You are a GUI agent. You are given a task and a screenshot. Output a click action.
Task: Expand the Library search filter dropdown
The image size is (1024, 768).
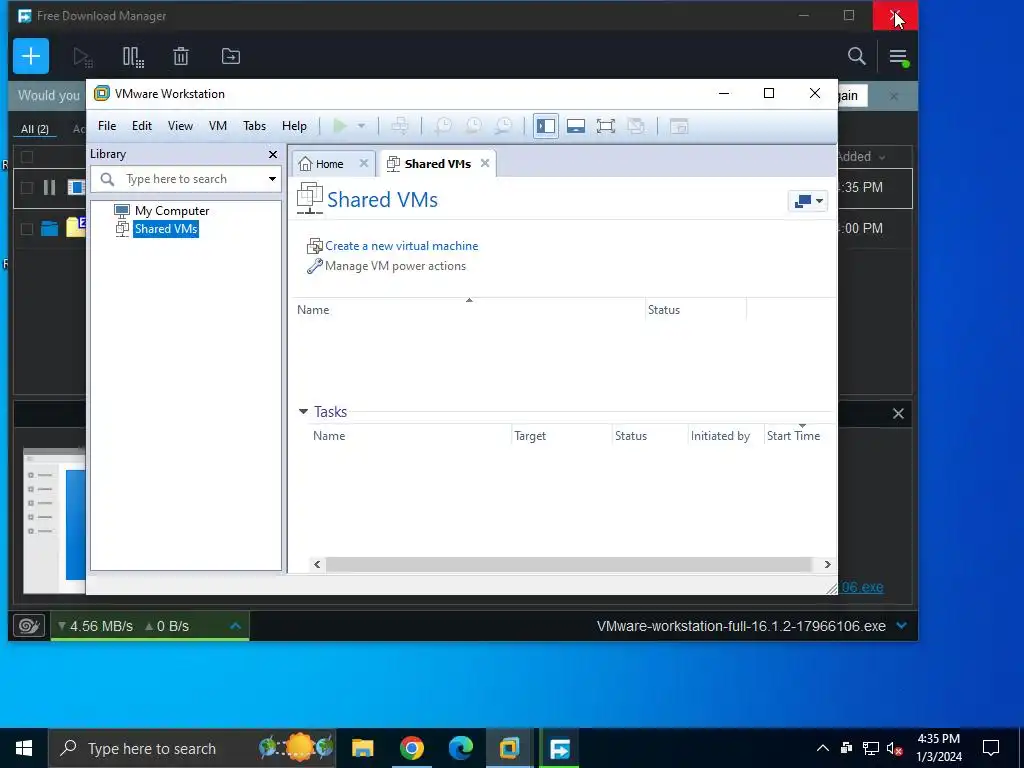(272, 179)
